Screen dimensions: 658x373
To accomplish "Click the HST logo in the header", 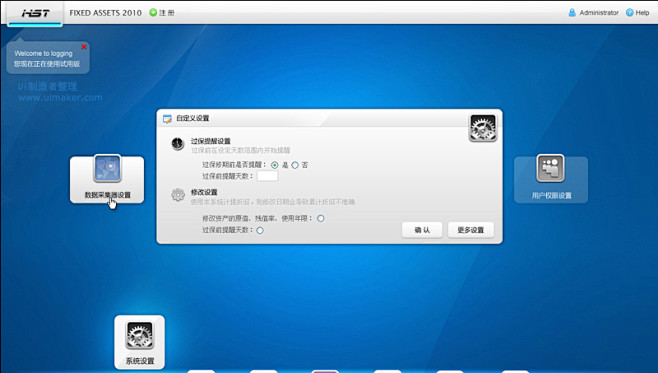I will click(x=36, y=13).
